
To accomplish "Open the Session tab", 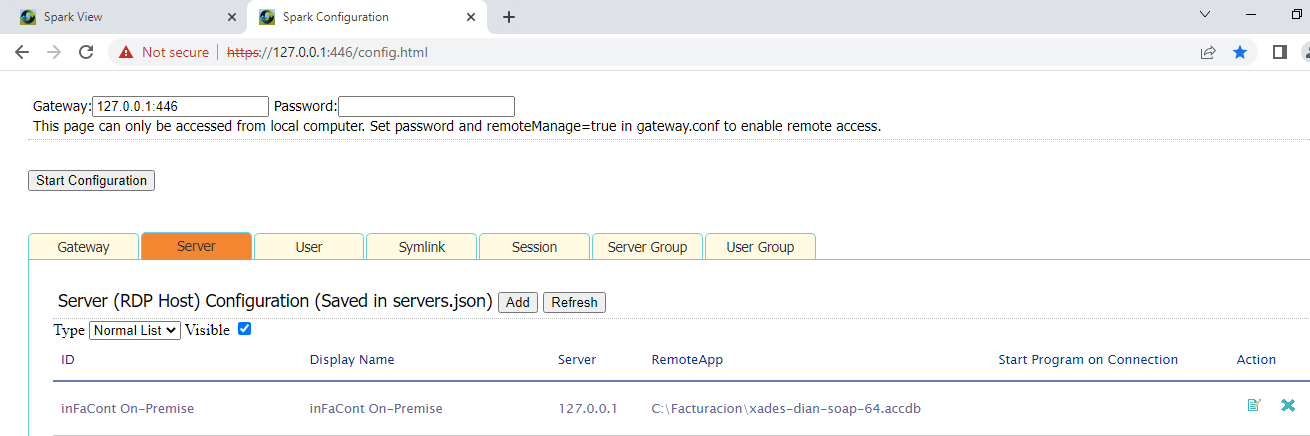I will (534, 247).
